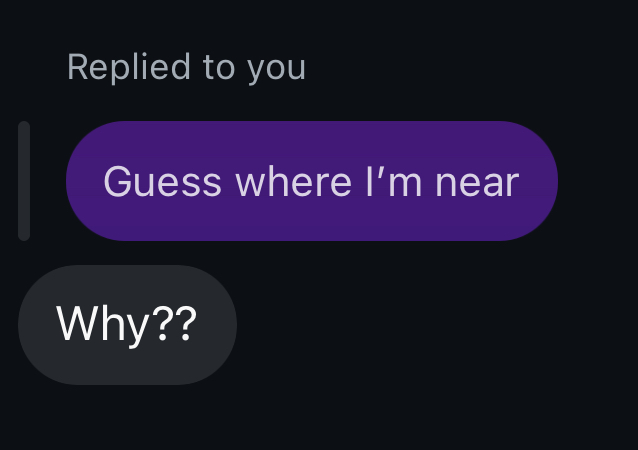The width and height of the screenshot is (638, 450).
Task: Tap the vertical reply indicator bar
Action: tap(24, 181)
